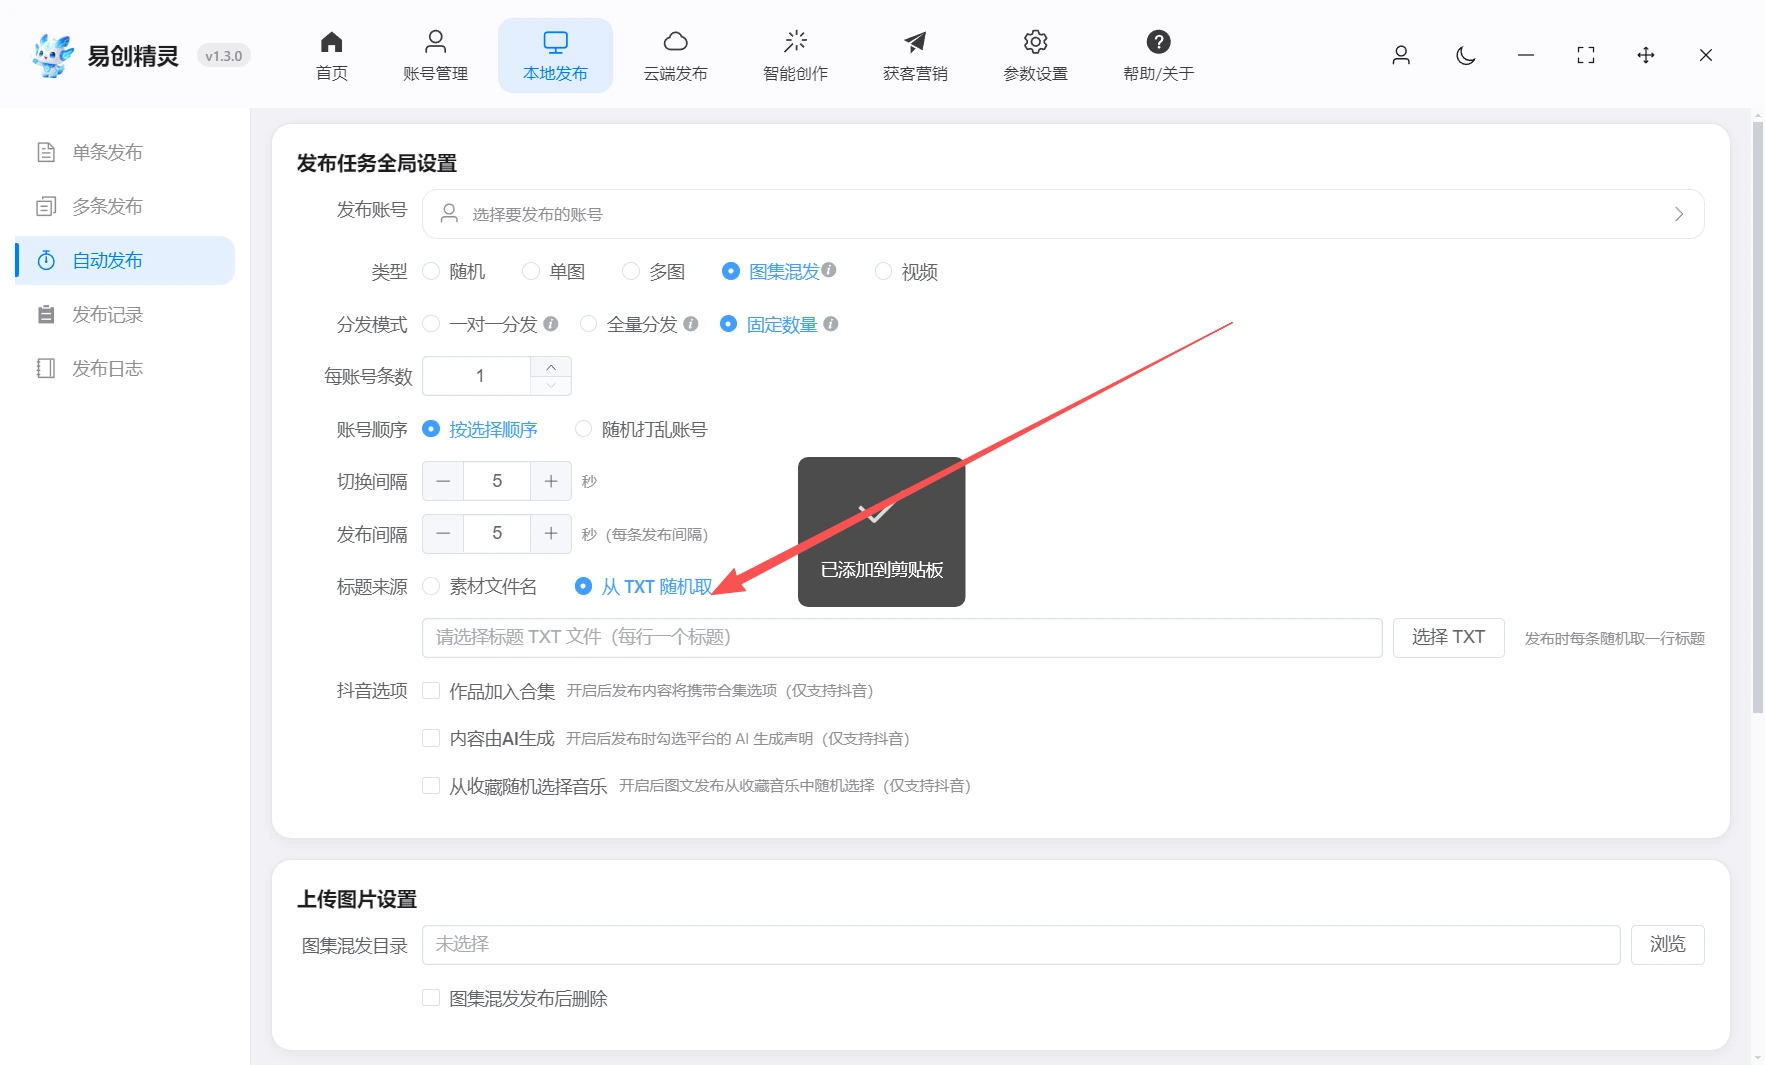The width and height of the screenshot is (1765, 1065).
Task: Click the title TXT file path field
Action: [902, 637]
